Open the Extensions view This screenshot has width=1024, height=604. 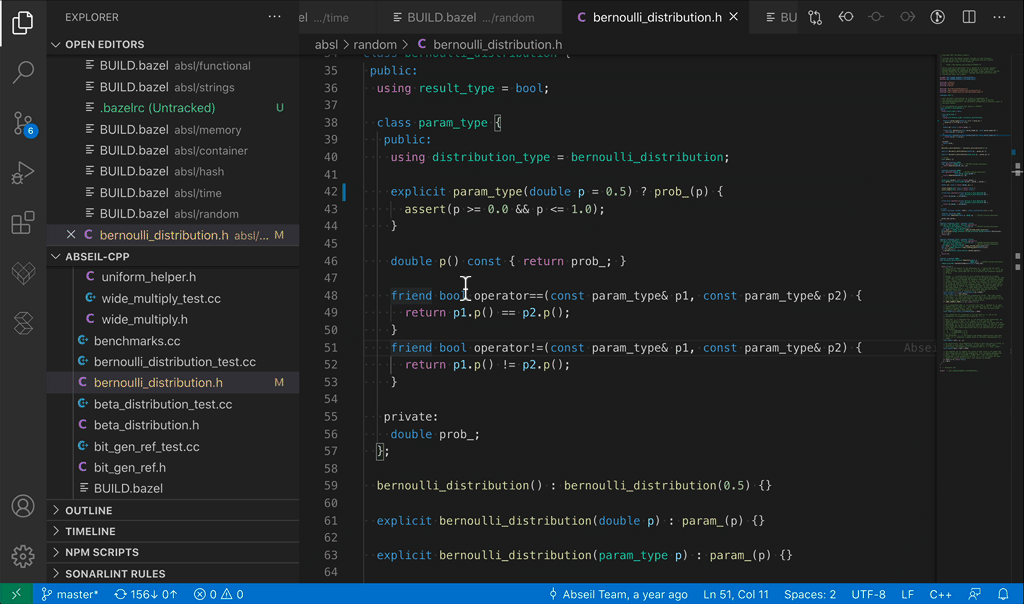point(23,223)
